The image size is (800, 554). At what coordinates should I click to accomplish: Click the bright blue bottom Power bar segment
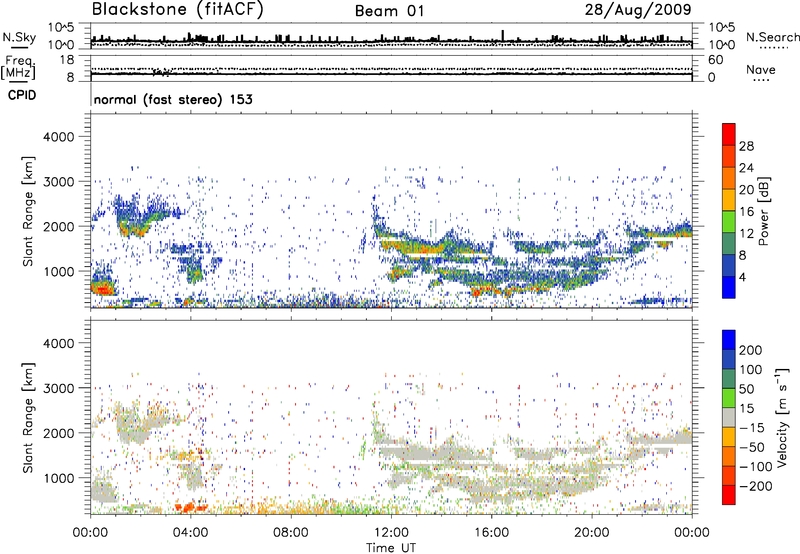[x=729, y=287]
